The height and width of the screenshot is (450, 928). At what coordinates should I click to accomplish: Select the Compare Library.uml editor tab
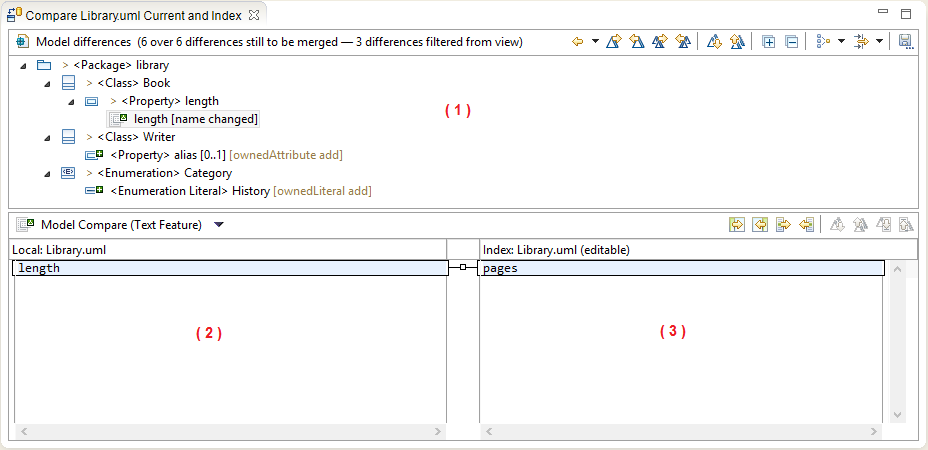(134, 15)
